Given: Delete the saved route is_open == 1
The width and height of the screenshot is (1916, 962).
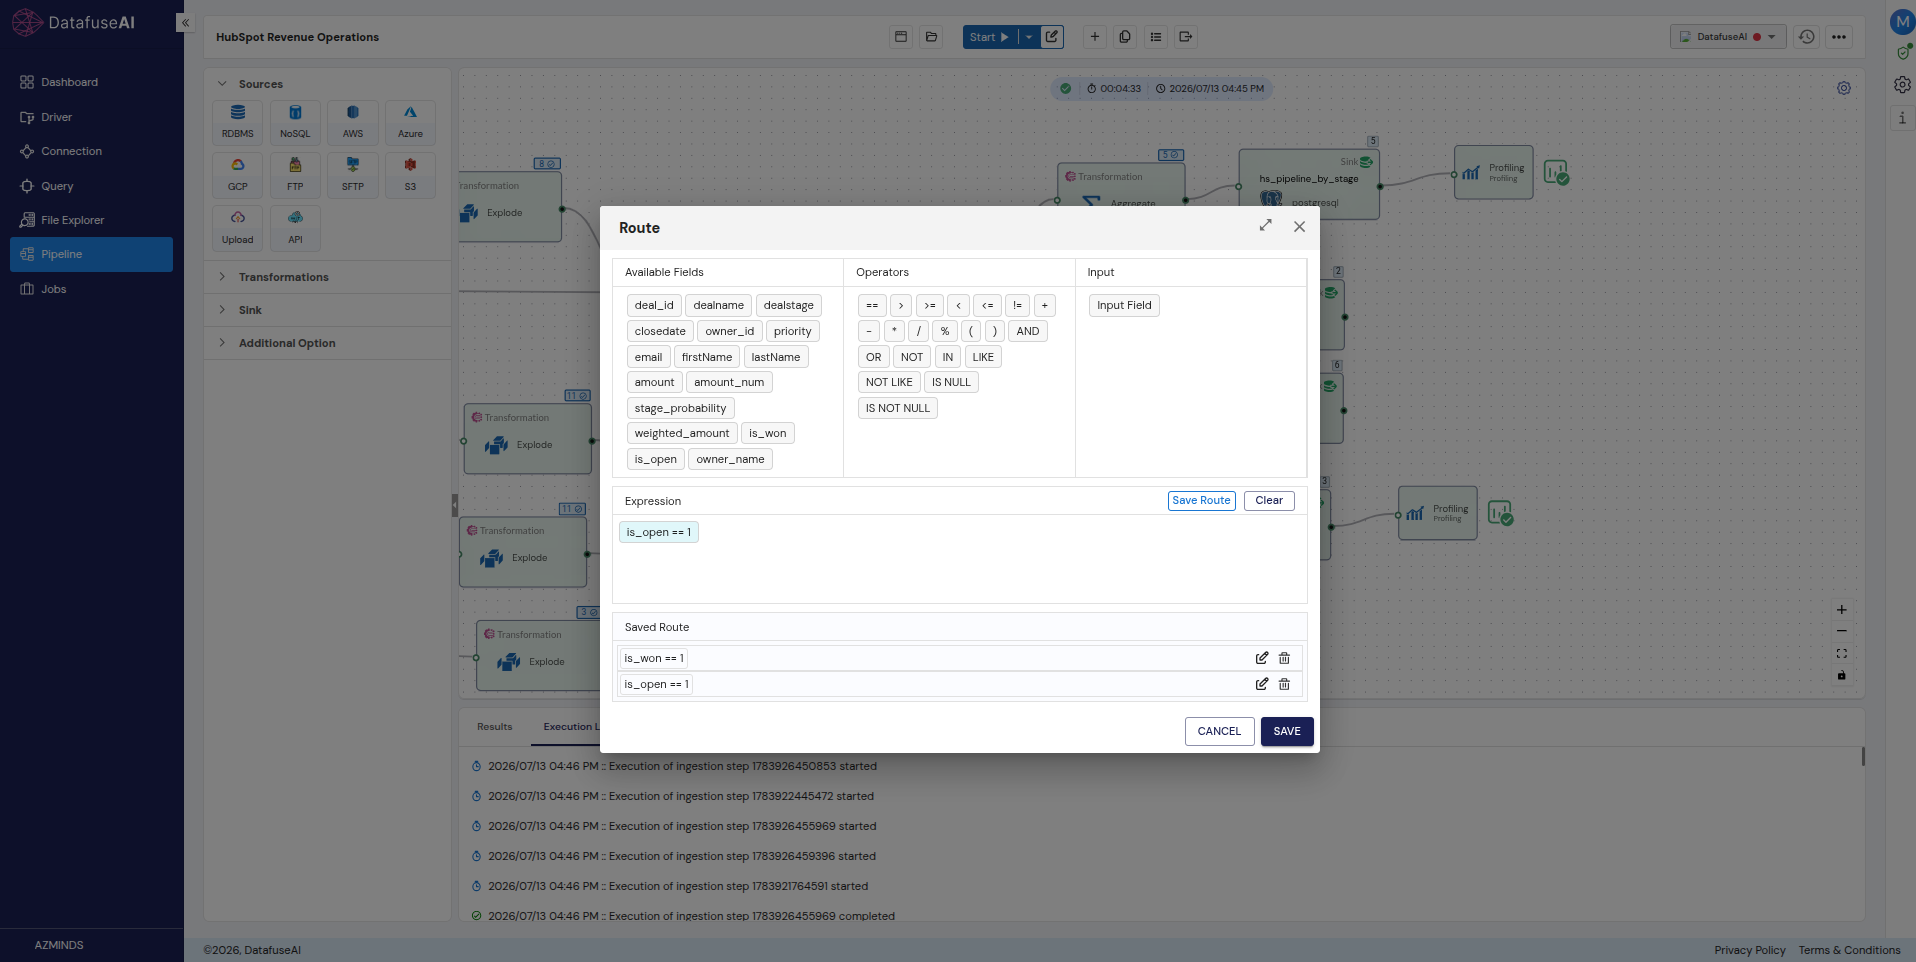Looking at the screenshot, I should click(1285, 684).
